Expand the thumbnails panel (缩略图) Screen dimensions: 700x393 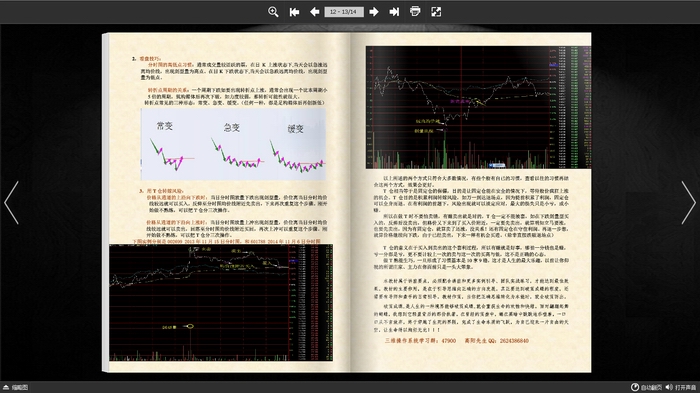[16, 387]
